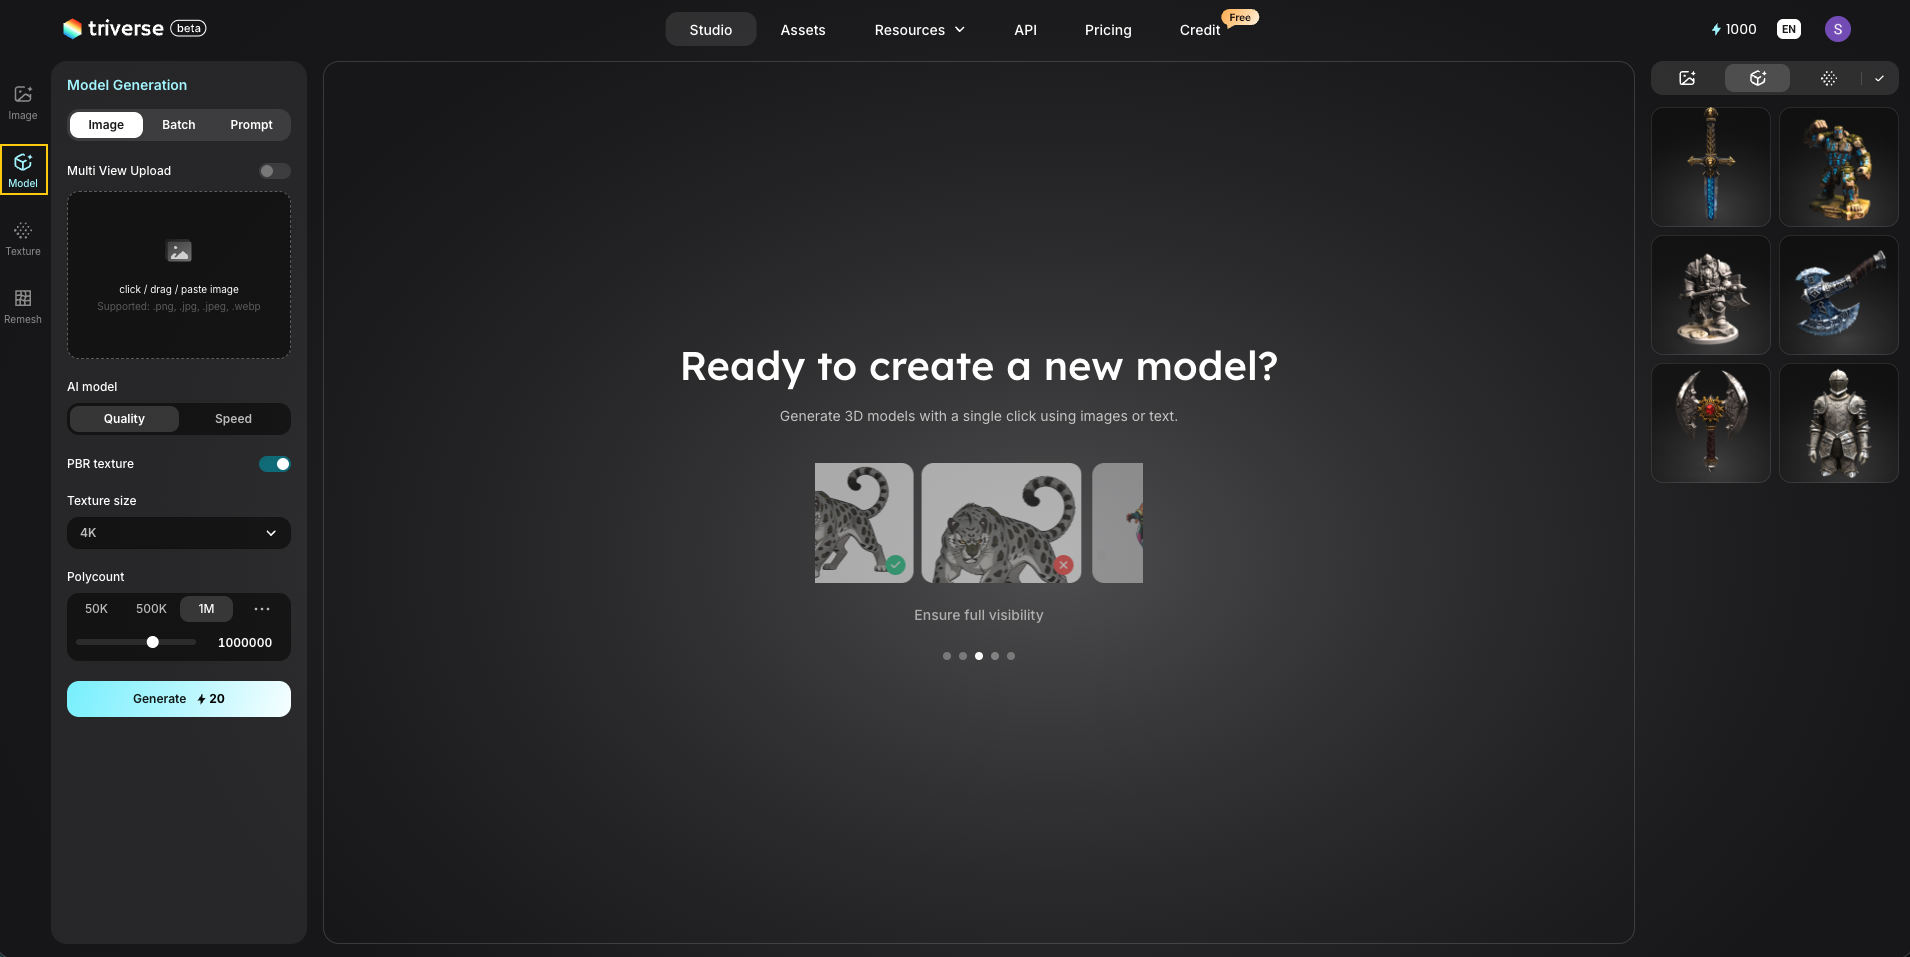Screen dimensions: 1910x957
Task: Switch AI model to Speed mode
Action: click(x=234, y=418)
